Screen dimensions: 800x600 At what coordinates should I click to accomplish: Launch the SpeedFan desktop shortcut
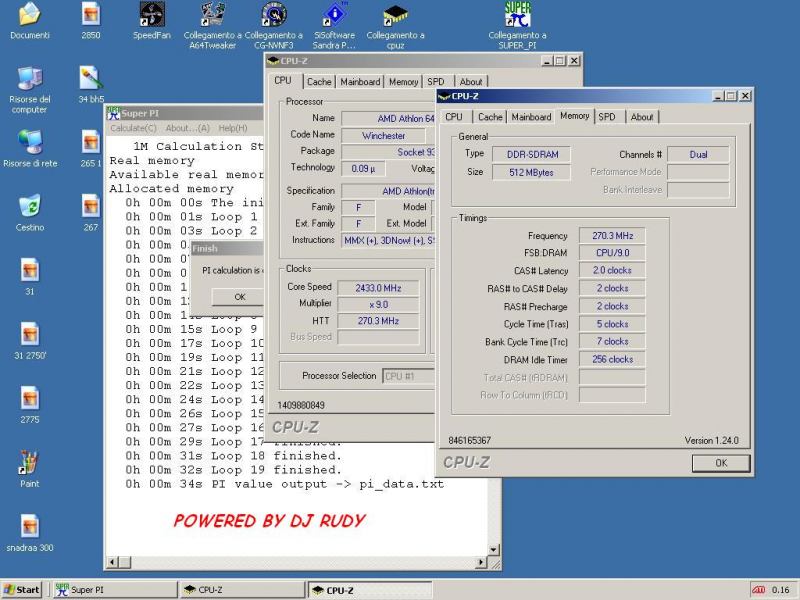point(152,14)
